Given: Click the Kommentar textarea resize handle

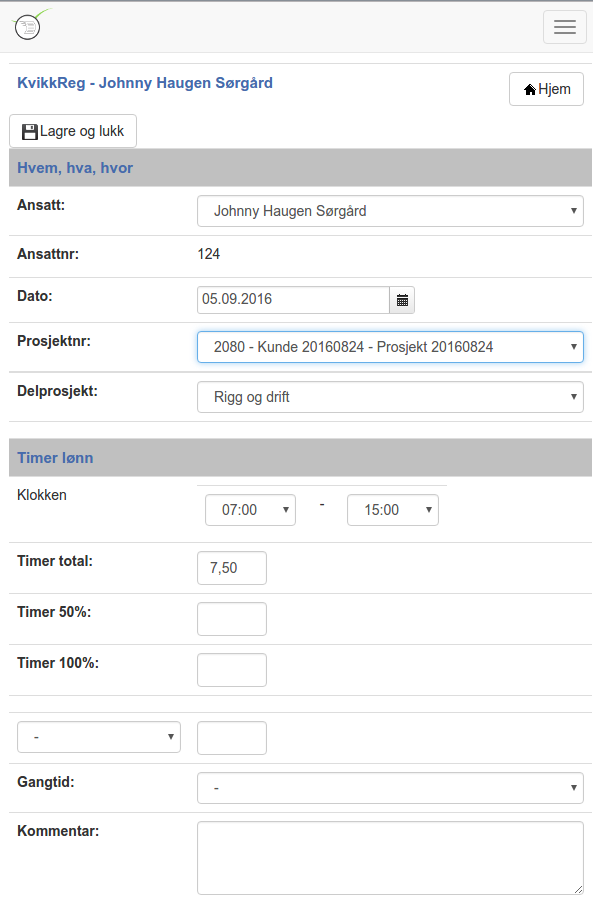Looking at the screenshot, I should click(x=578, y=889).
